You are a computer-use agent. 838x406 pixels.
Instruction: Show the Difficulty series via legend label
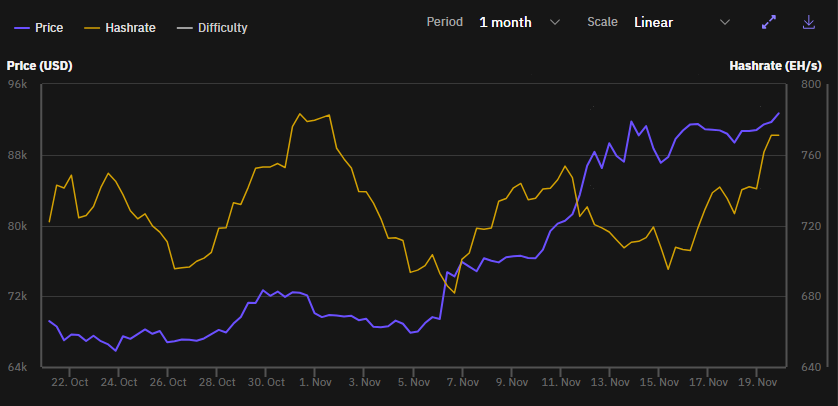[x=221, y=28]
